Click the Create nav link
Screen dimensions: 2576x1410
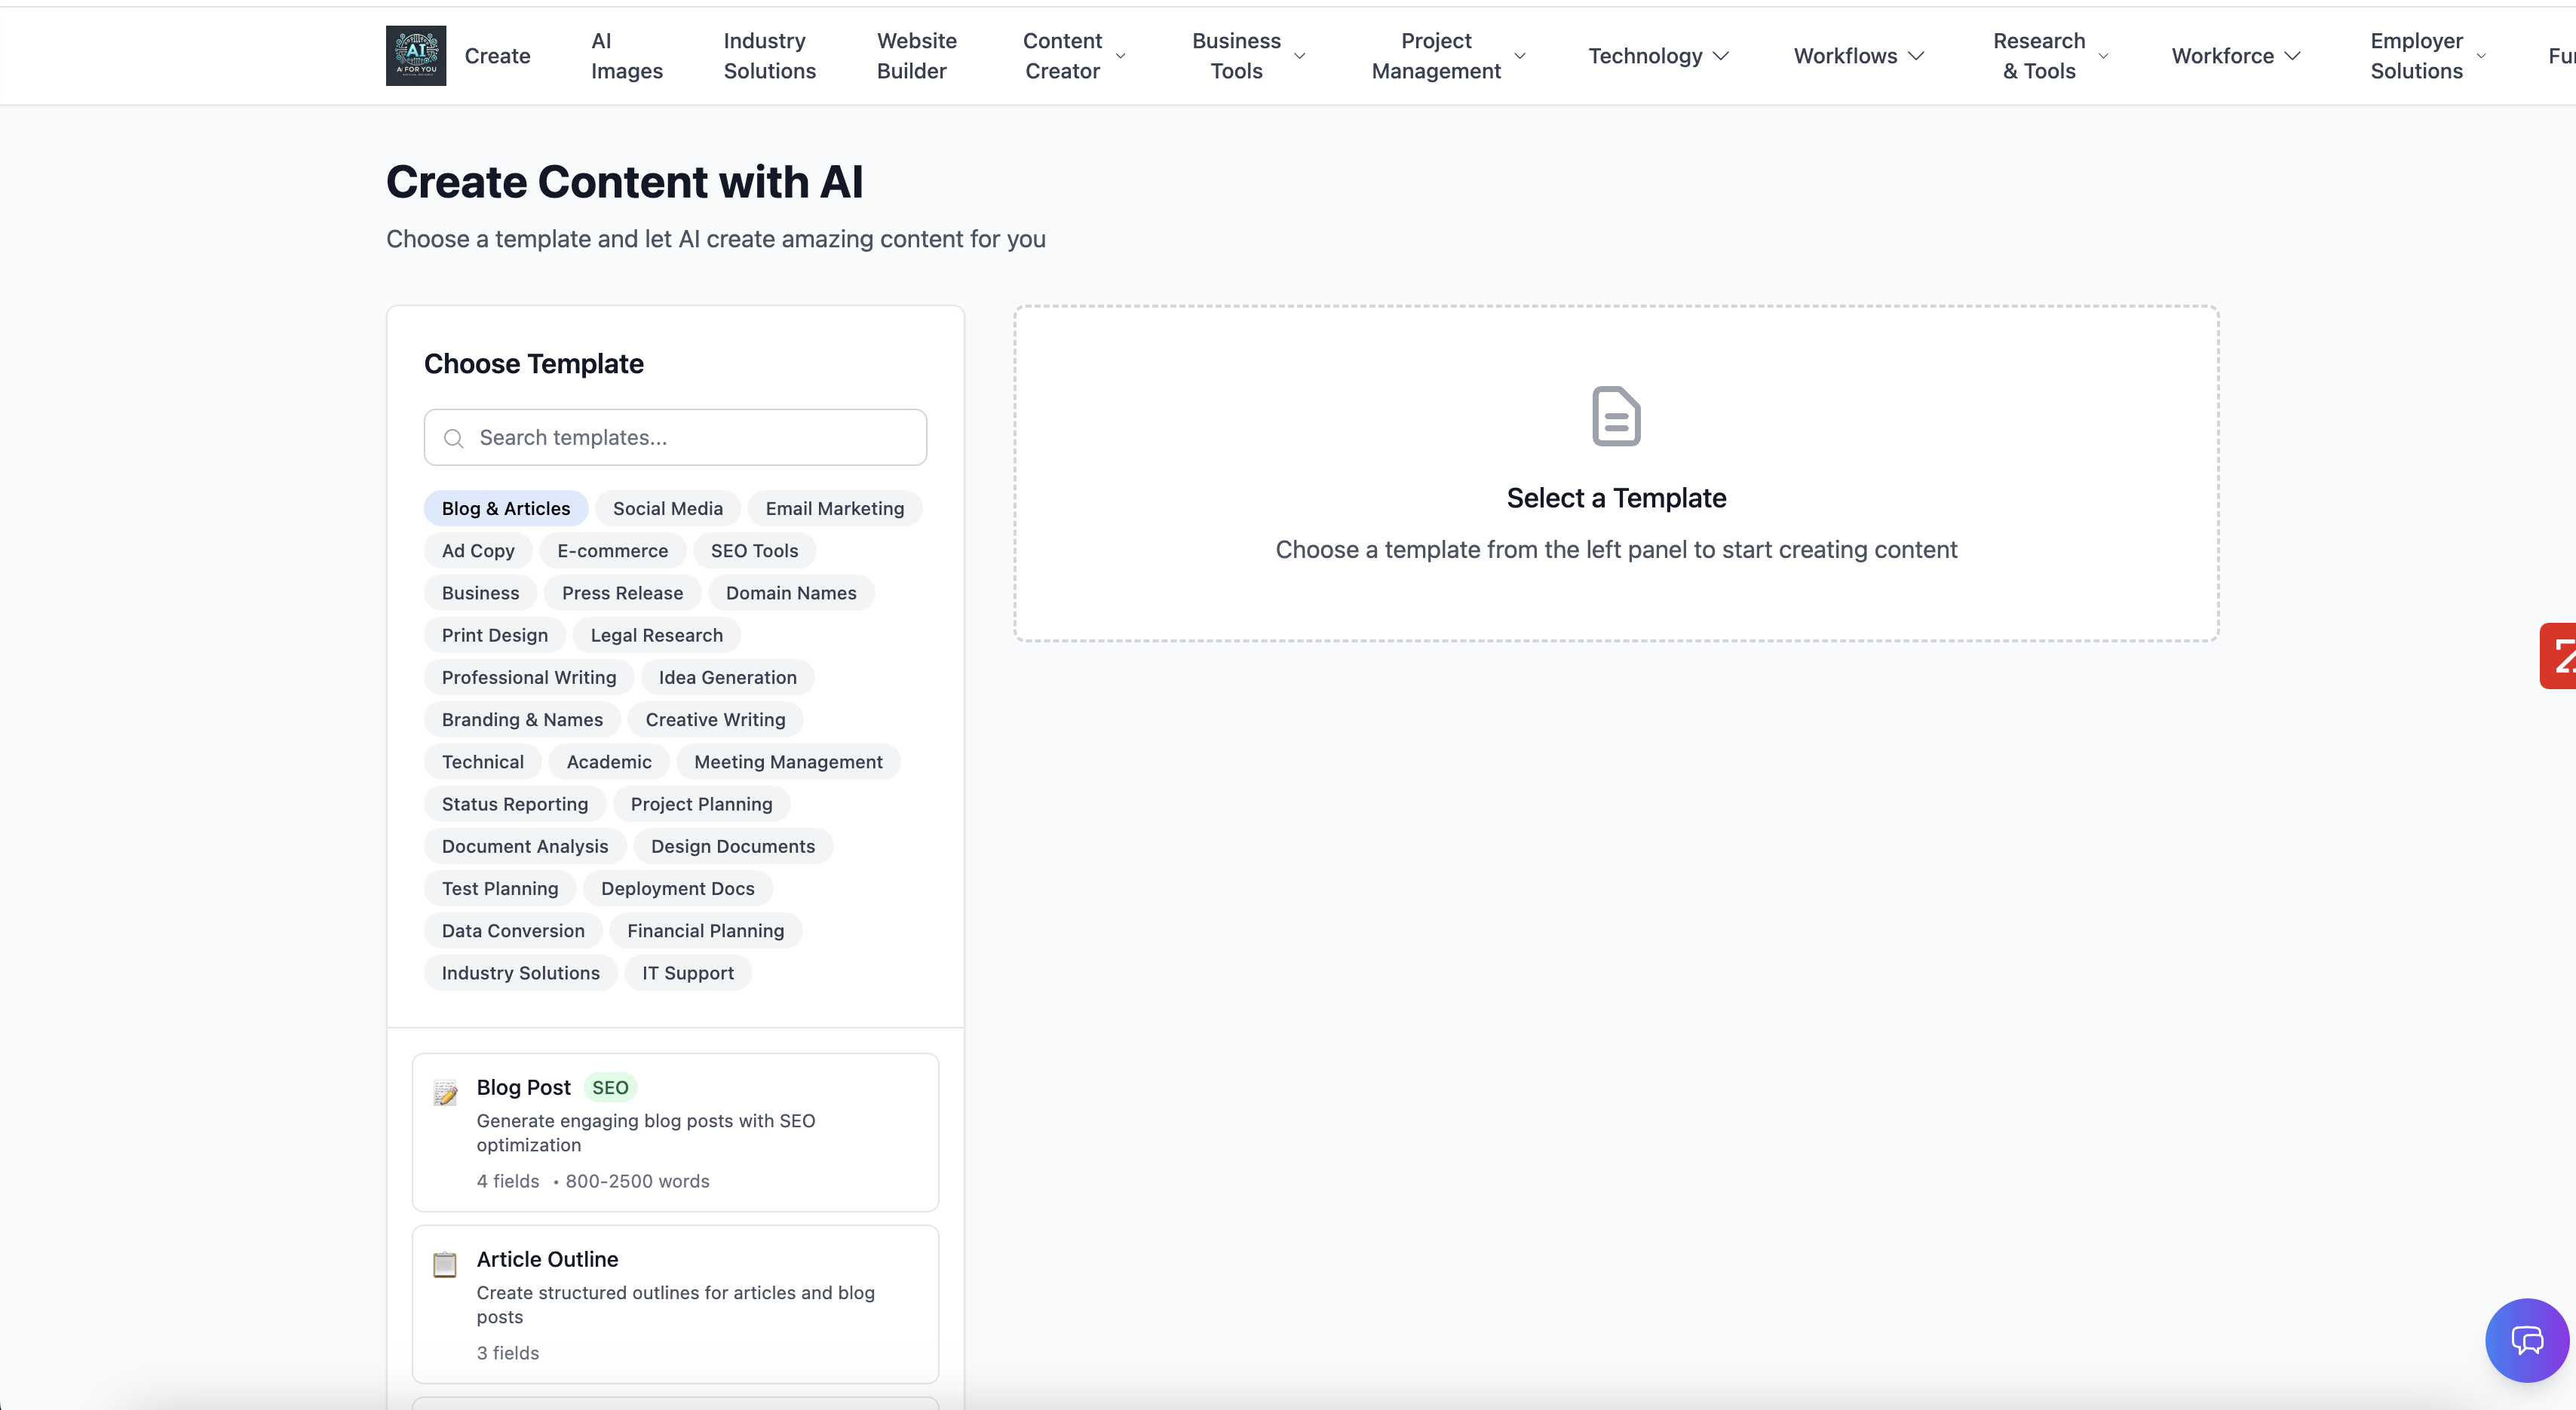[497, 56]
